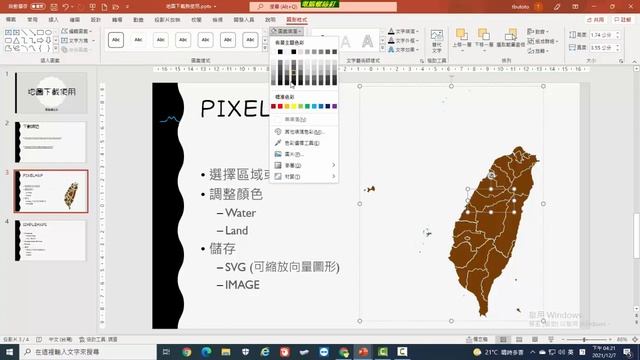Click the Alt Text button (替代文字)
640x360 pixels.
[437, 41]
